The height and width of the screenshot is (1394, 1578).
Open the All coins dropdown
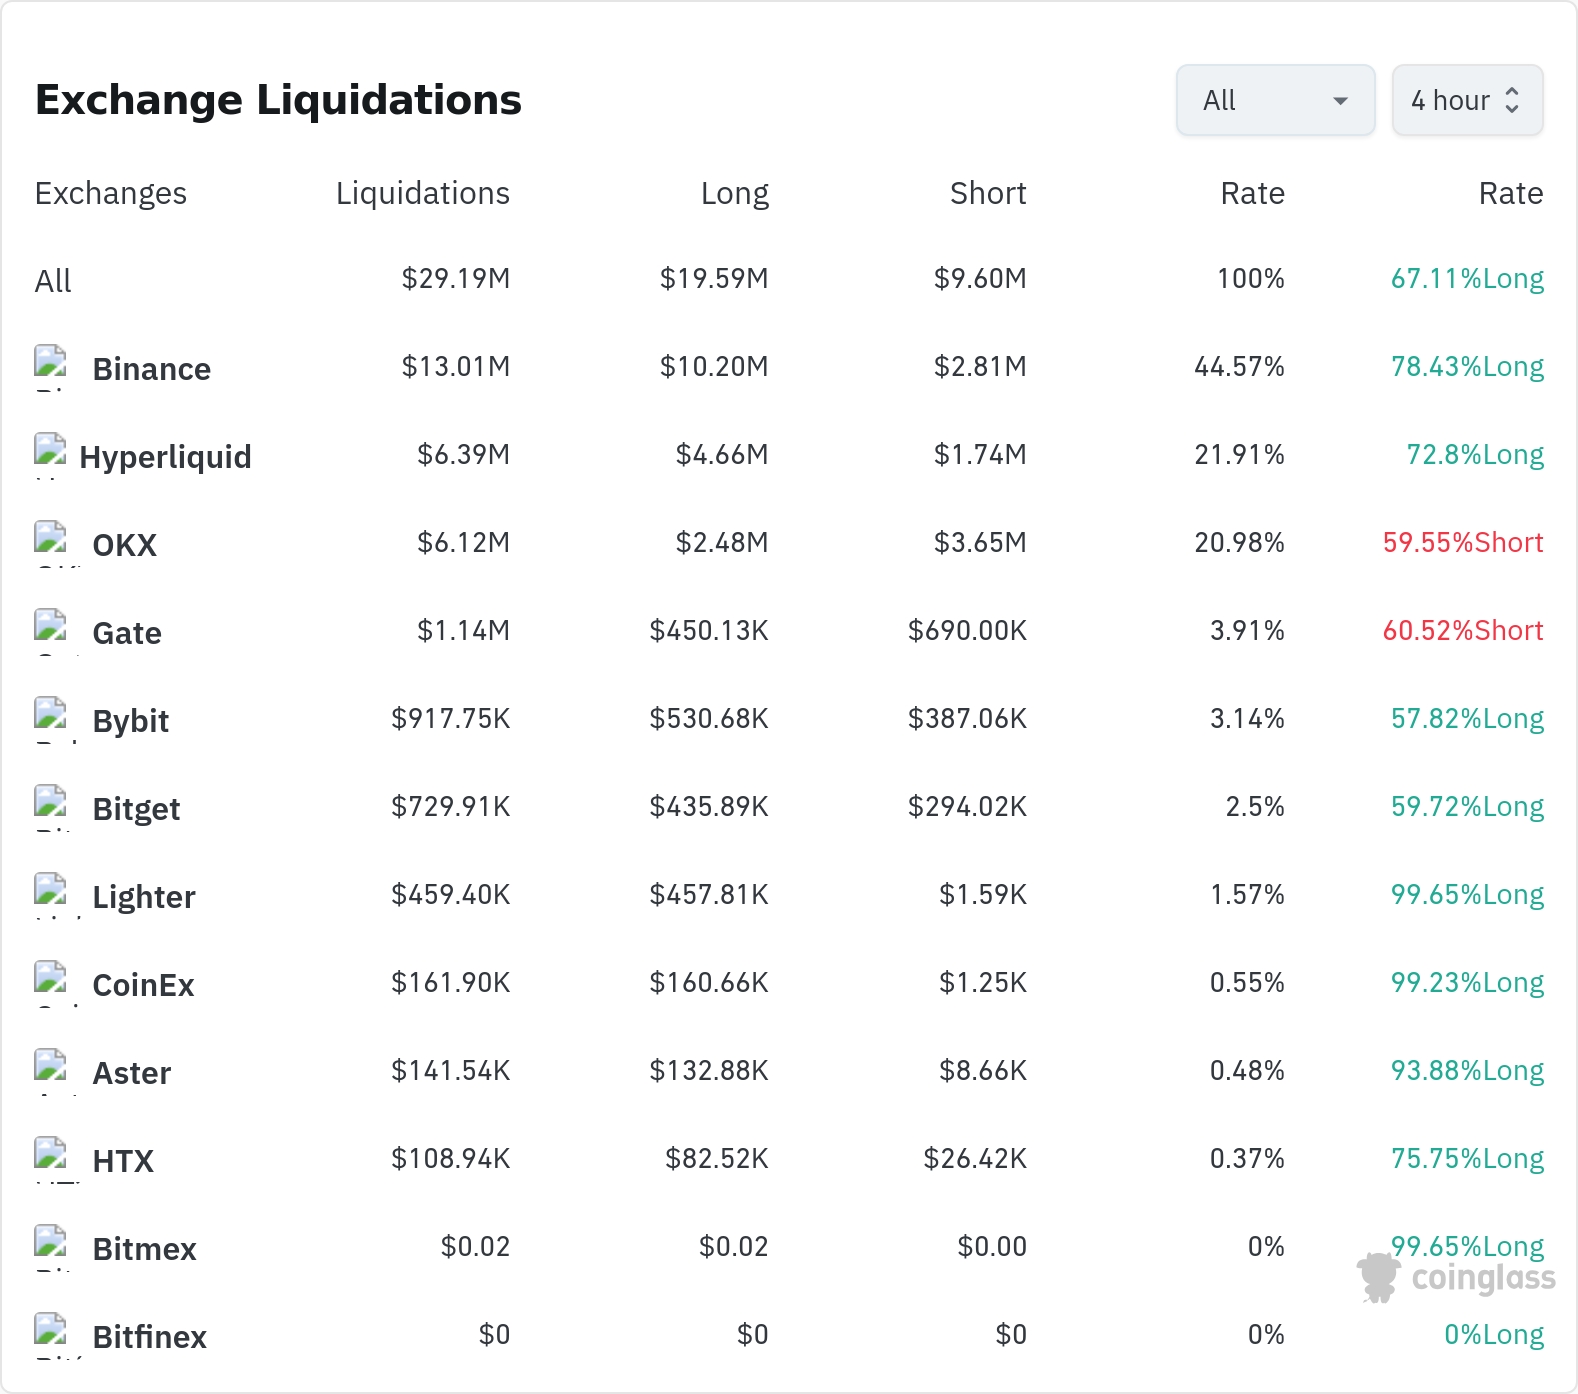tap(1275, 100)
